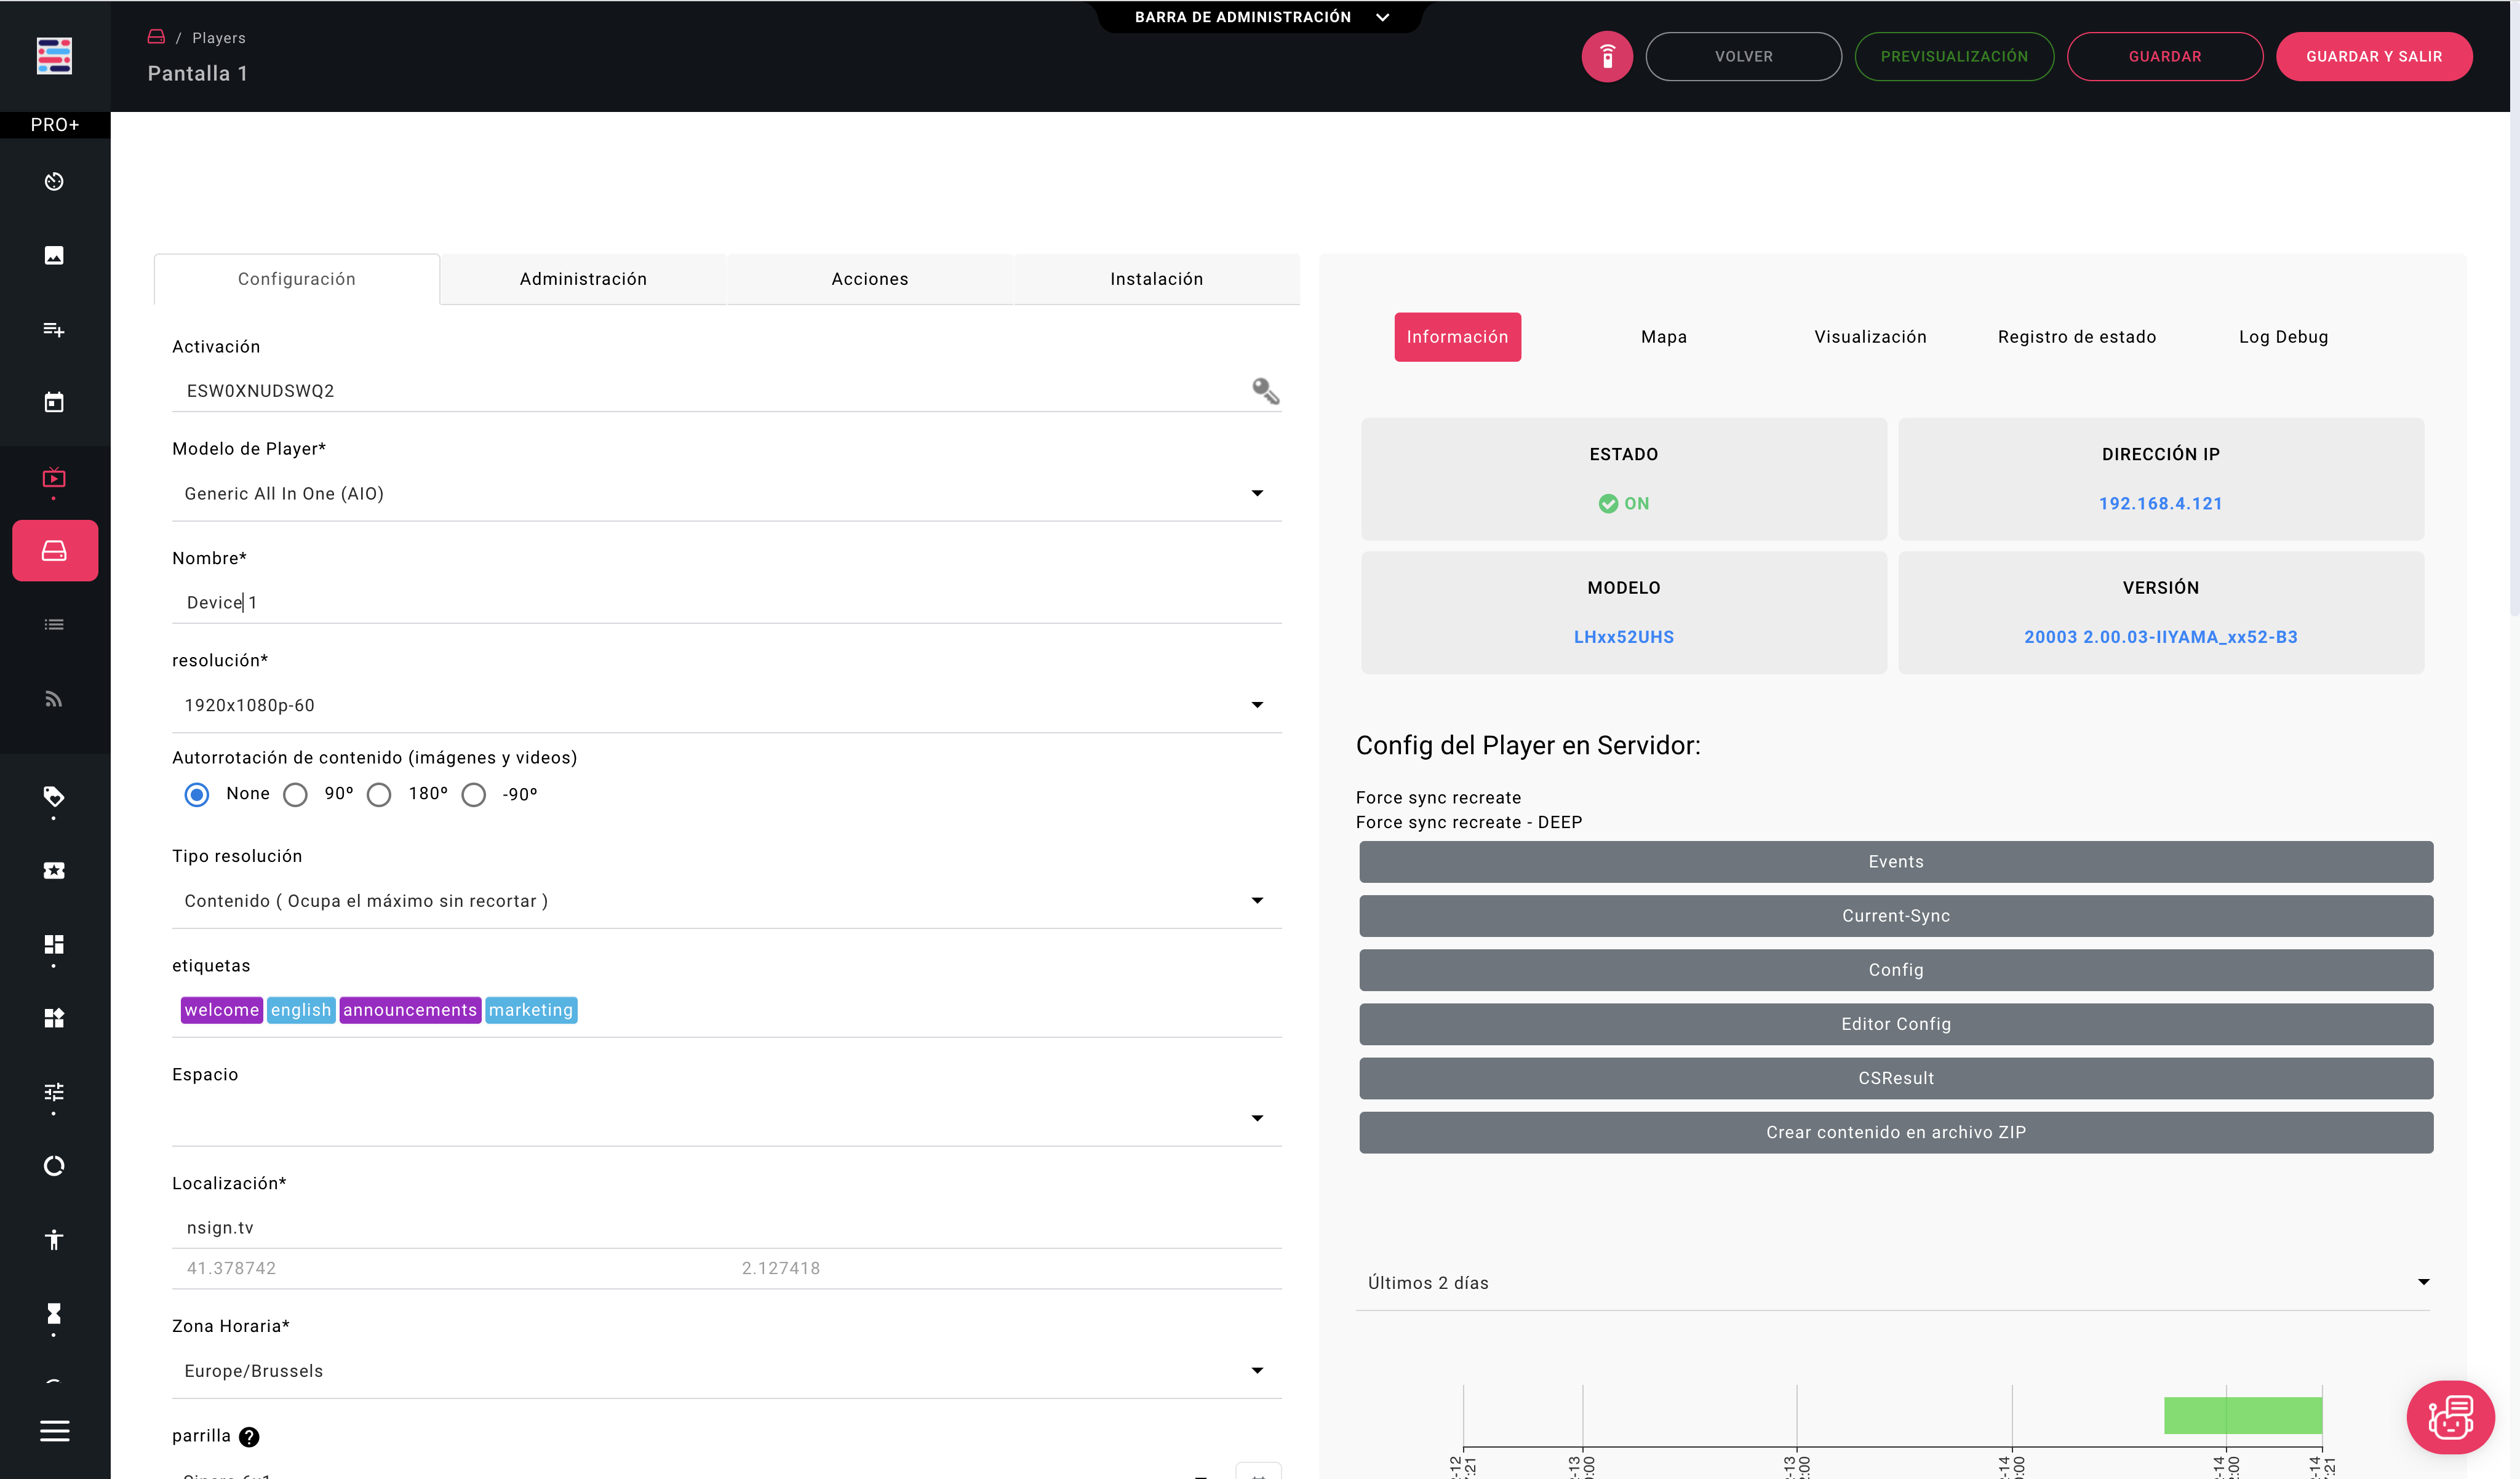Expand Últimos 2 días time range dropdown
Viewport: 2520px width, 1479px height.
pos(2423,1282)
